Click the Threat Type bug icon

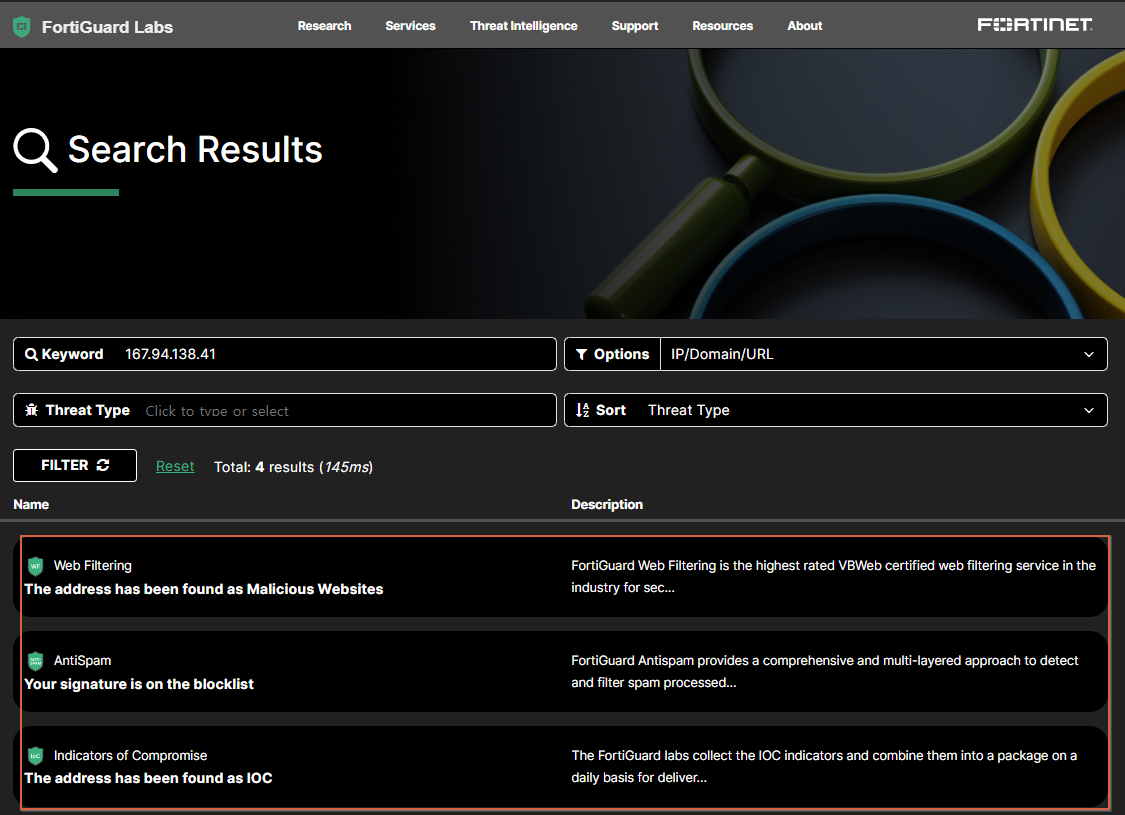point(32,410)
